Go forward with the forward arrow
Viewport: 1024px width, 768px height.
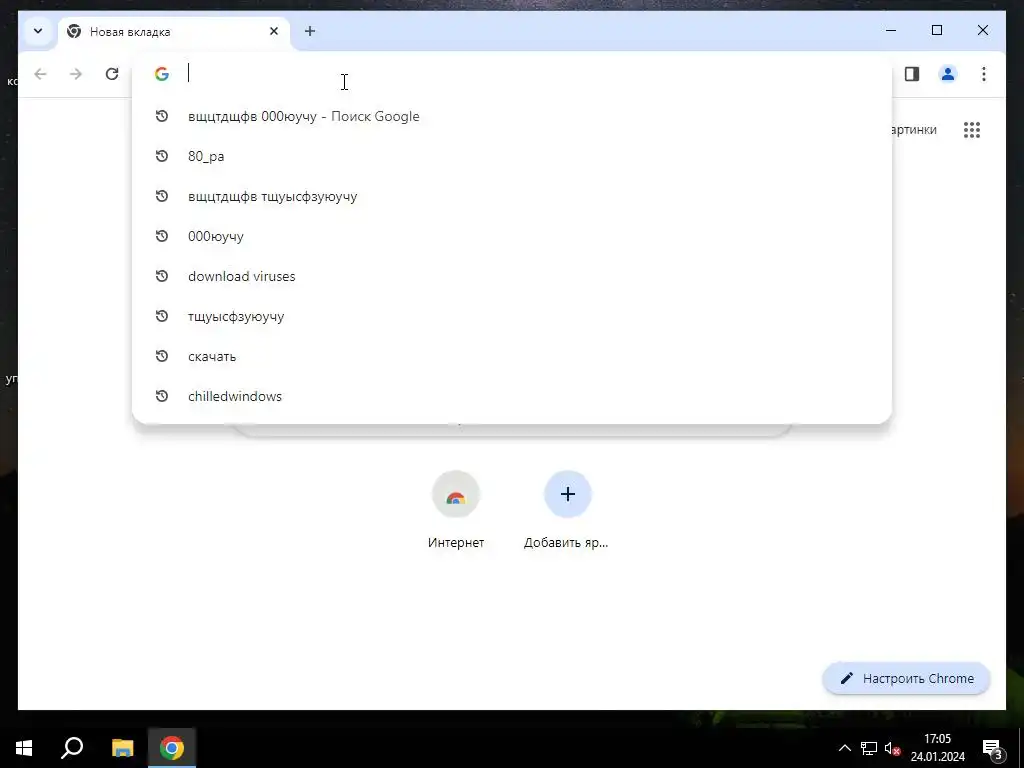pos(76,74)
